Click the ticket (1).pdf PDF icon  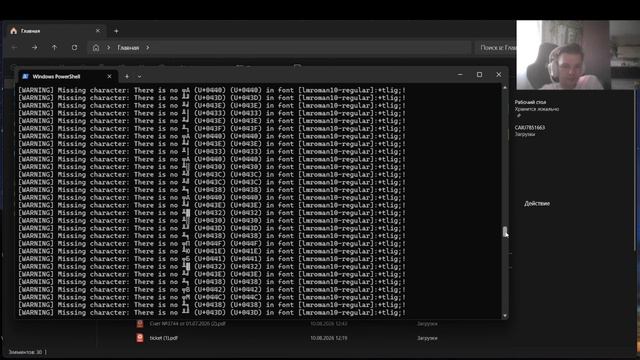tap(140, 338)
